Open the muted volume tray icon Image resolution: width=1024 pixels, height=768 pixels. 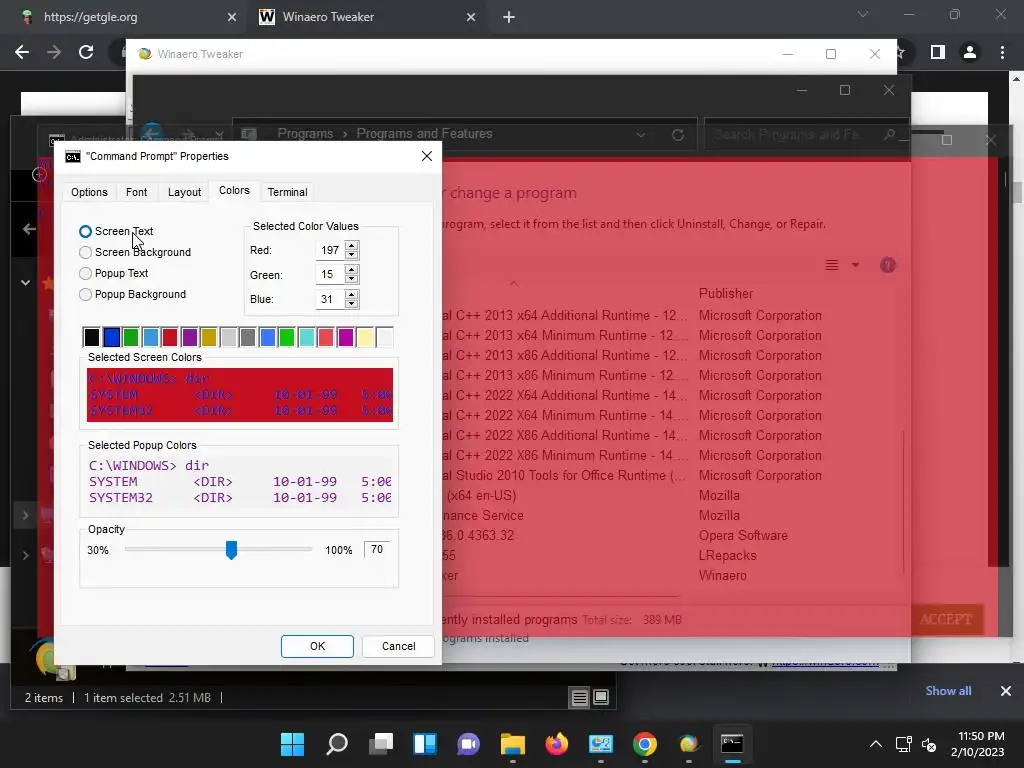(929, 744)
